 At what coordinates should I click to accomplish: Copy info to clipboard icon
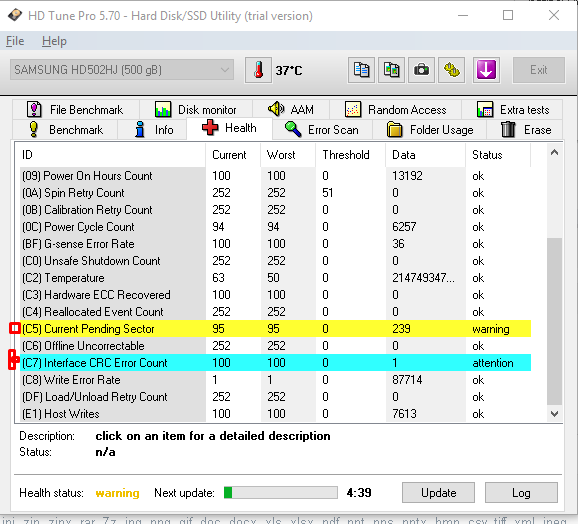tap(361, 70)
